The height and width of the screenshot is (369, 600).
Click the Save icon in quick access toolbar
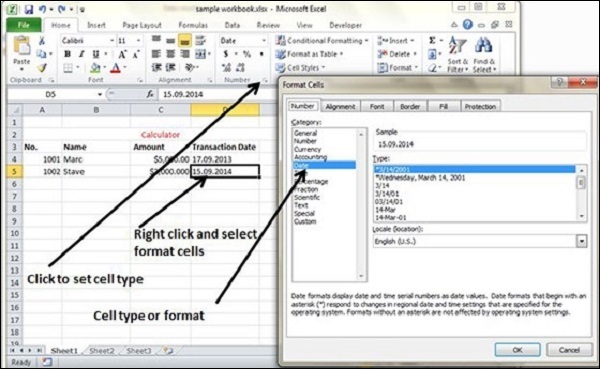coord(29,9)
